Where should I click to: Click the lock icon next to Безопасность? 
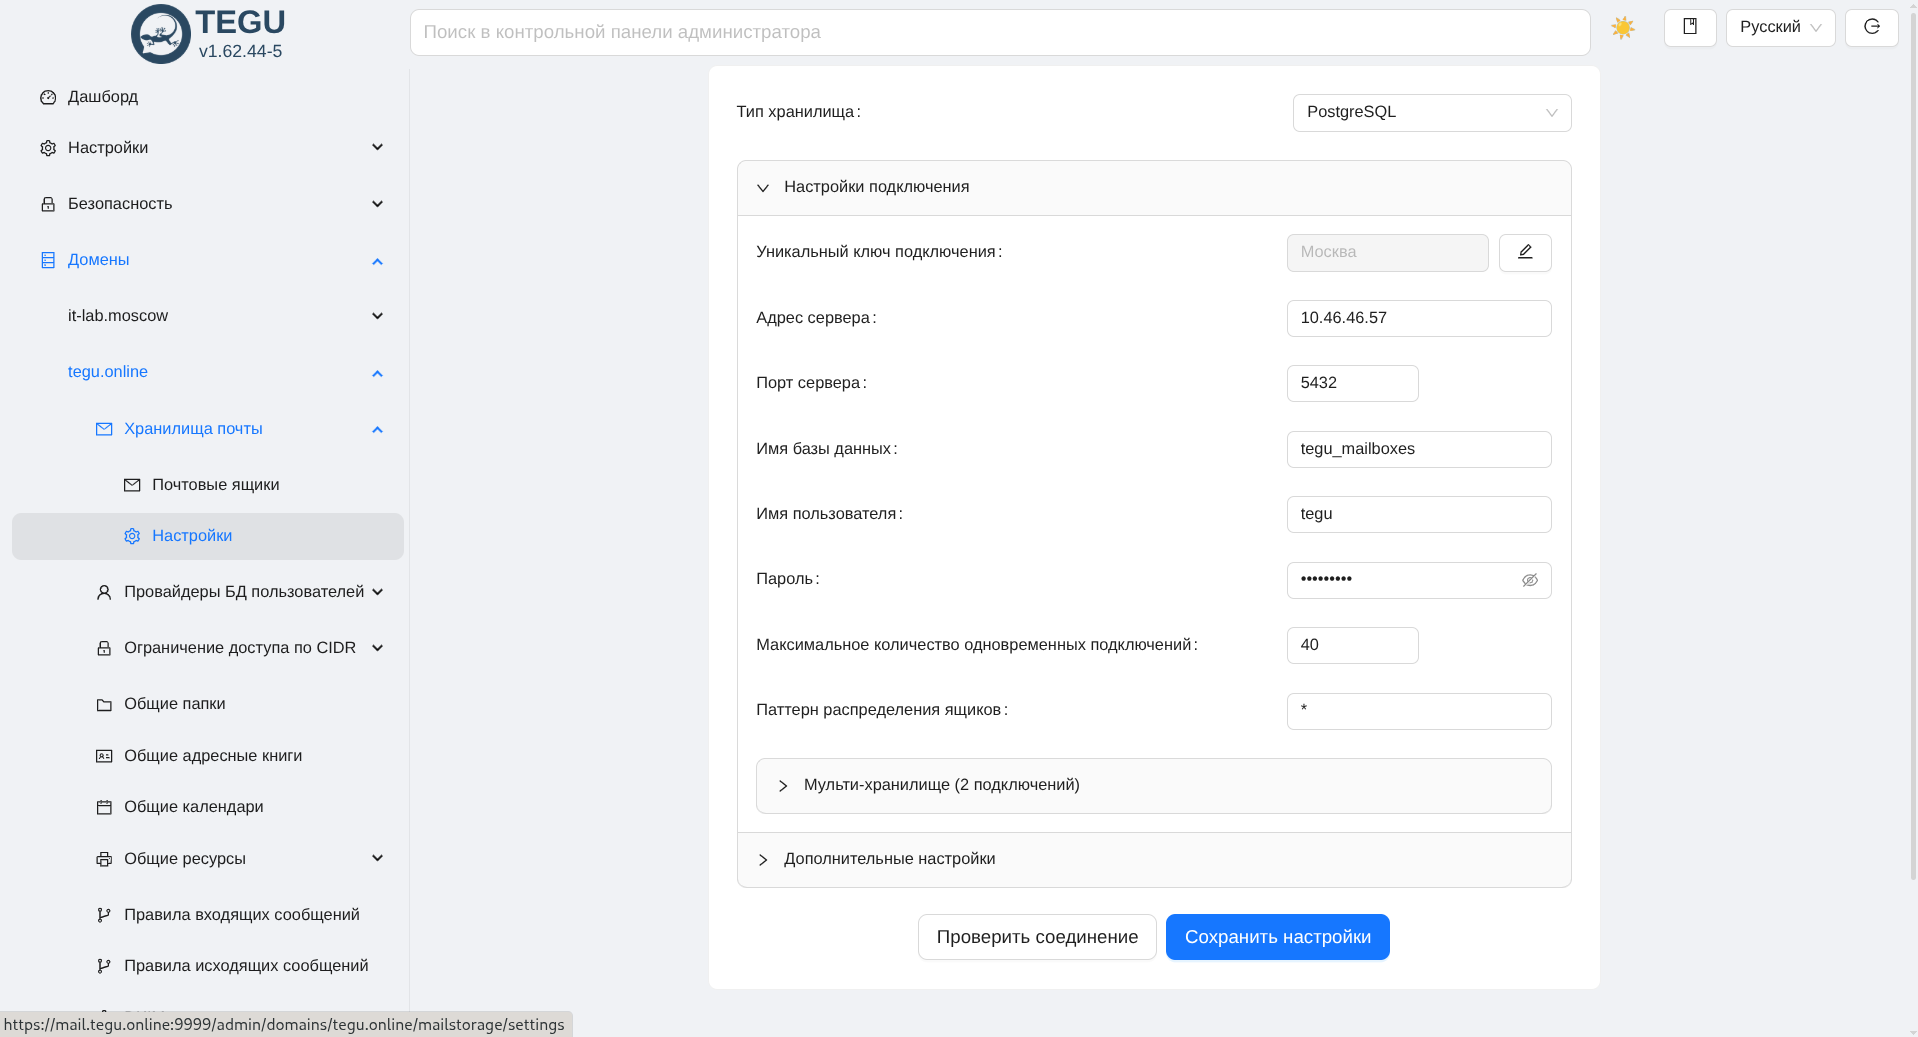click(x=48, y=203)
